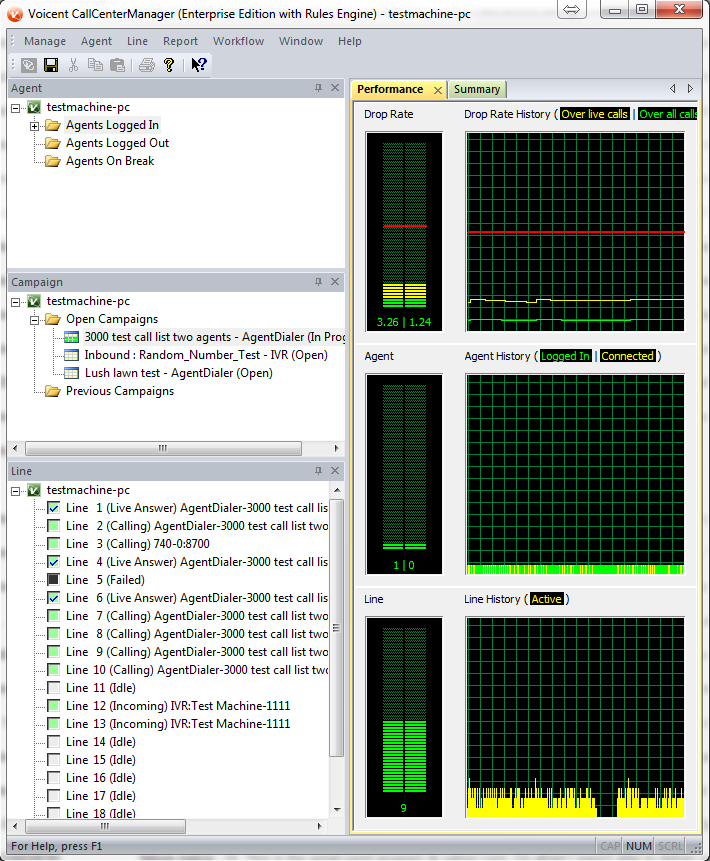Select Line 3 (Calling) 740-0:8700 row
Viewport: 710px width, 861px height.
pyautogui.click(x=138, y=544)
